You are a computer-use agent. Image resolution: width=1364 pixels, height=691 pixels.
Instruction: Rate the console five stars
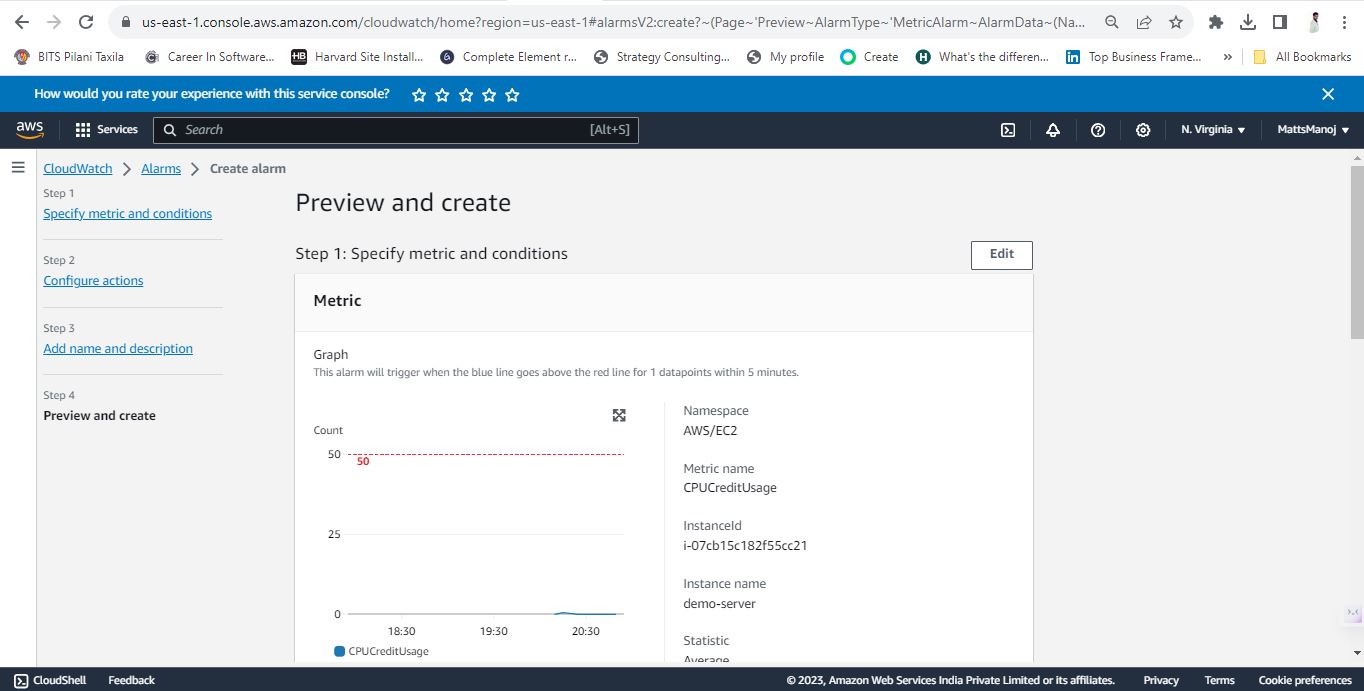click(x=512, y=95)
